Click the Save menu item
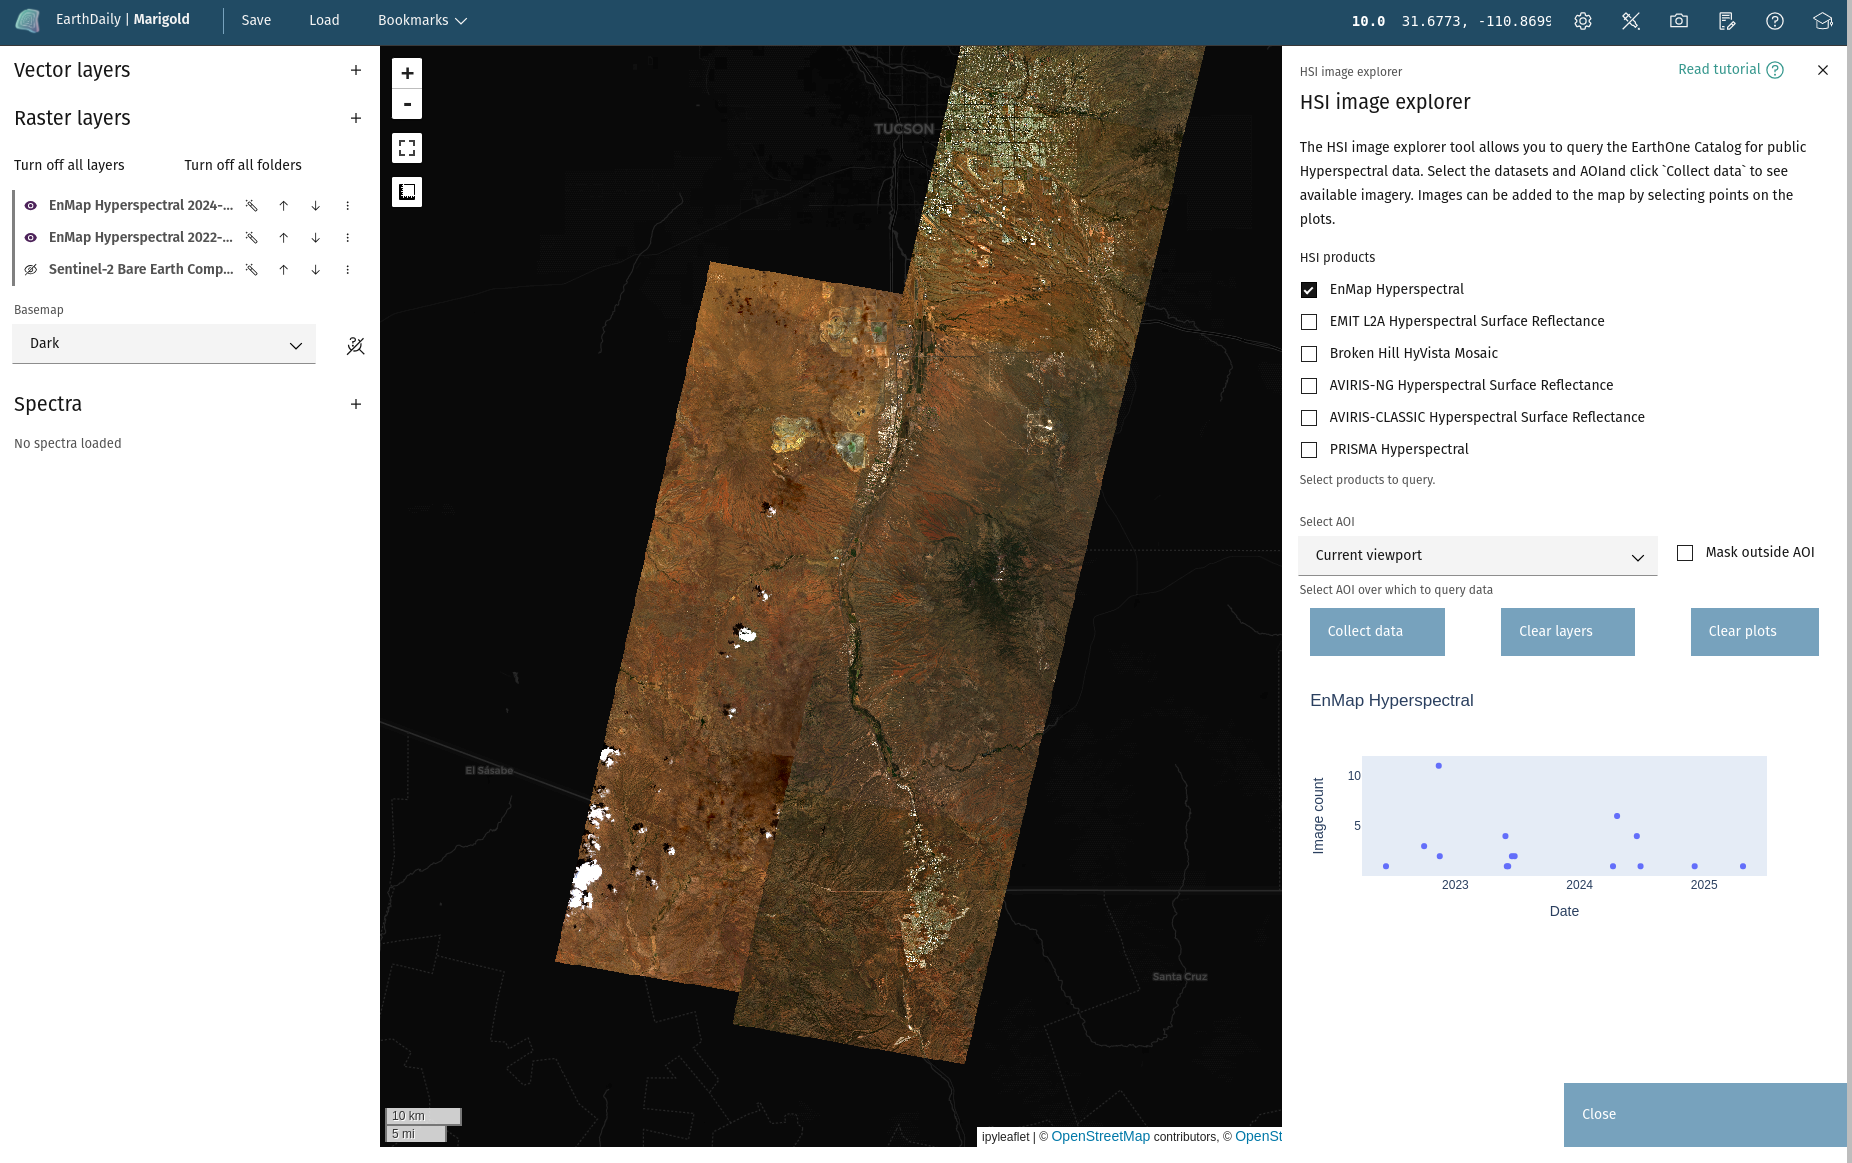Viewport: 1852px width, 1163px height. pyautogui.click(x=256, y=21)
